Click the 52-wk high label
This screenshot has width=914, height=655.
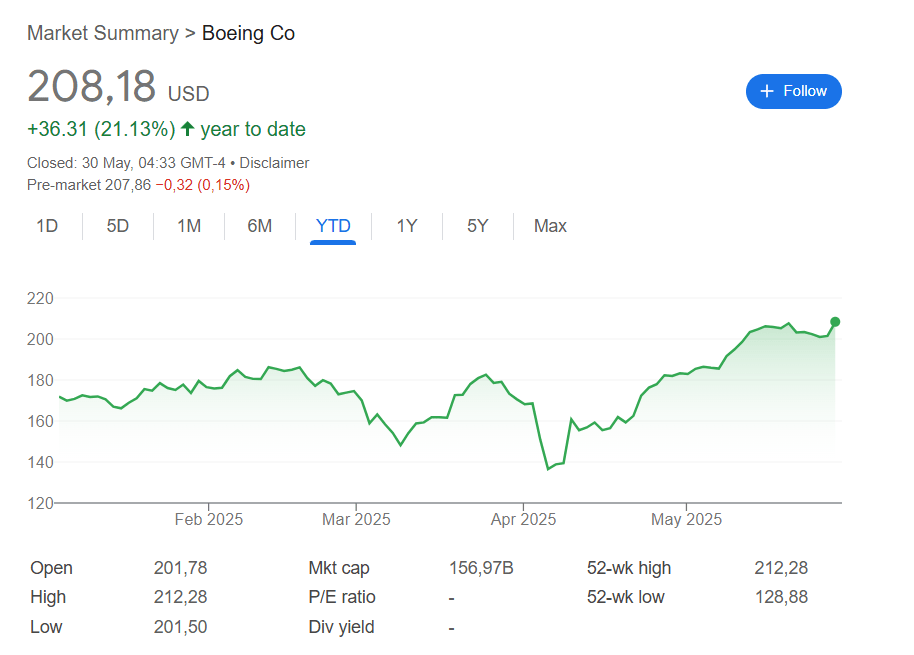(629, 568)
